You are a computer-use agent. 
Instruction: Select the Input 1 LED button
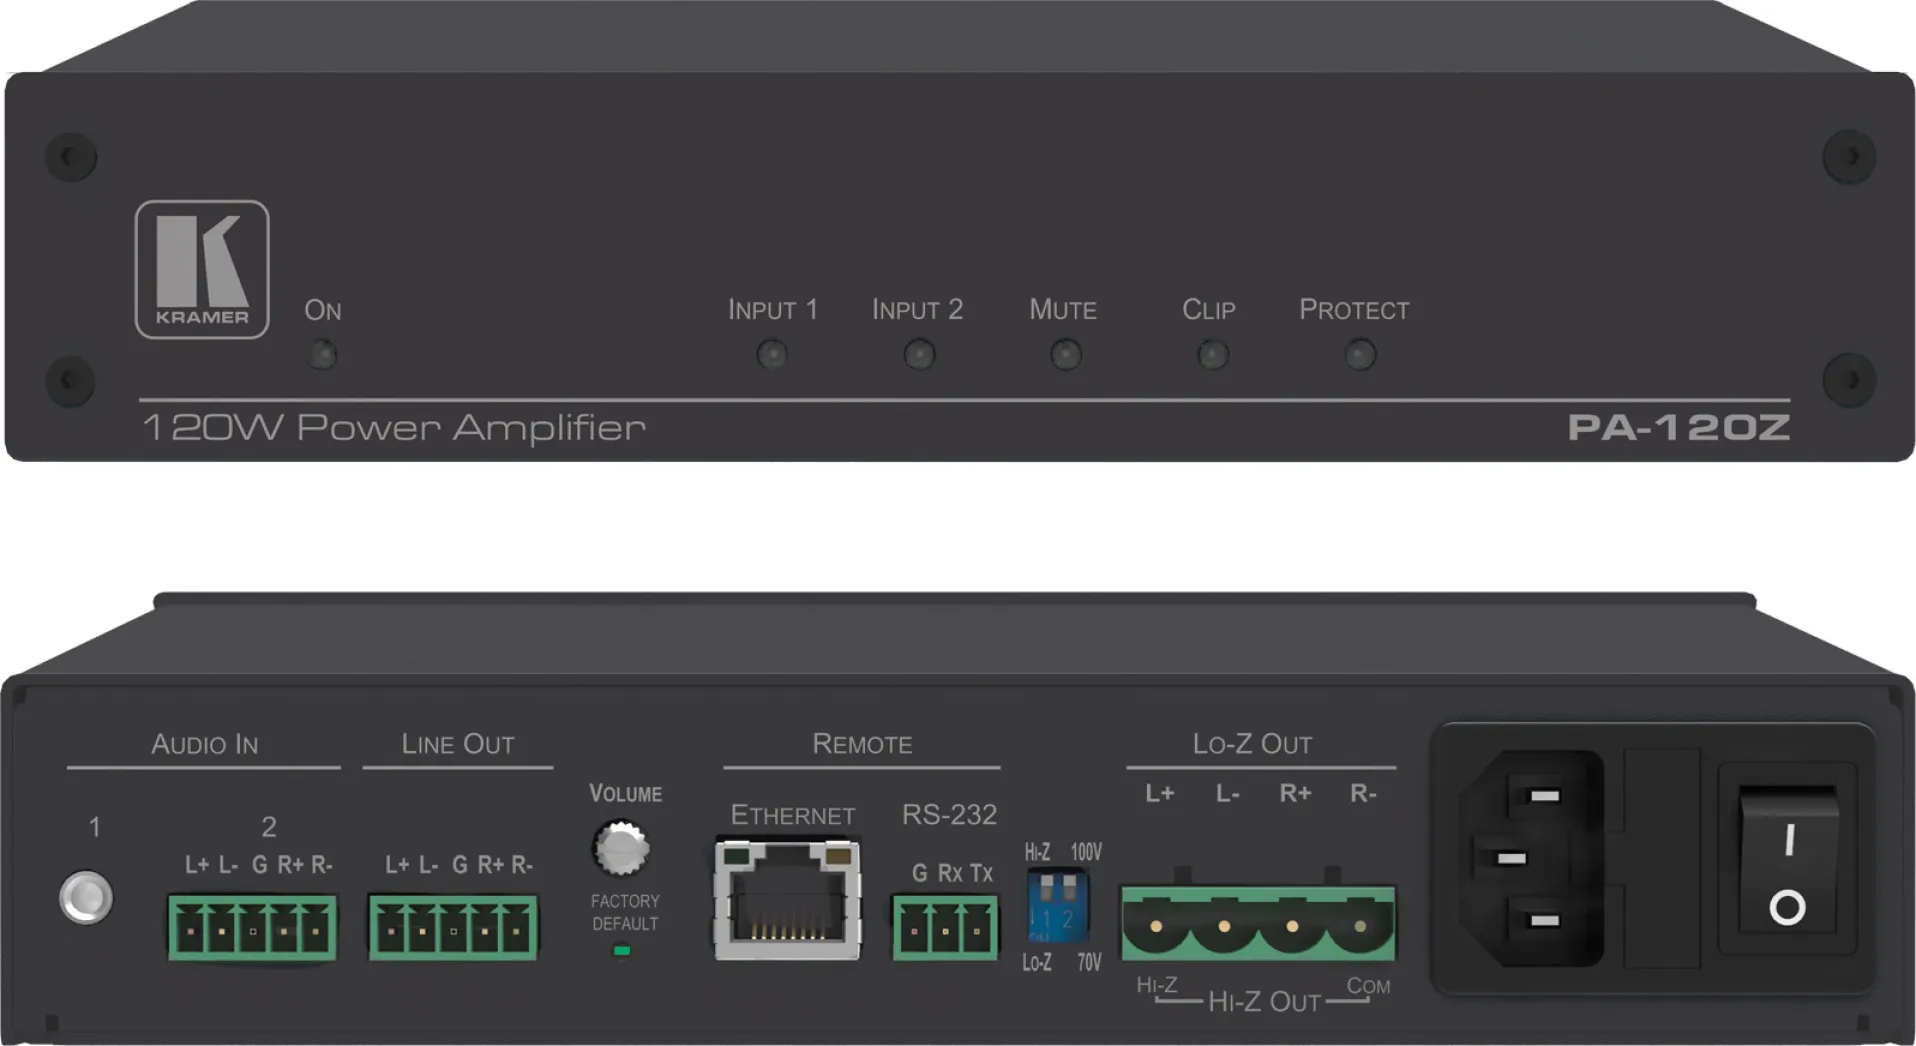(x=771, y=354)
